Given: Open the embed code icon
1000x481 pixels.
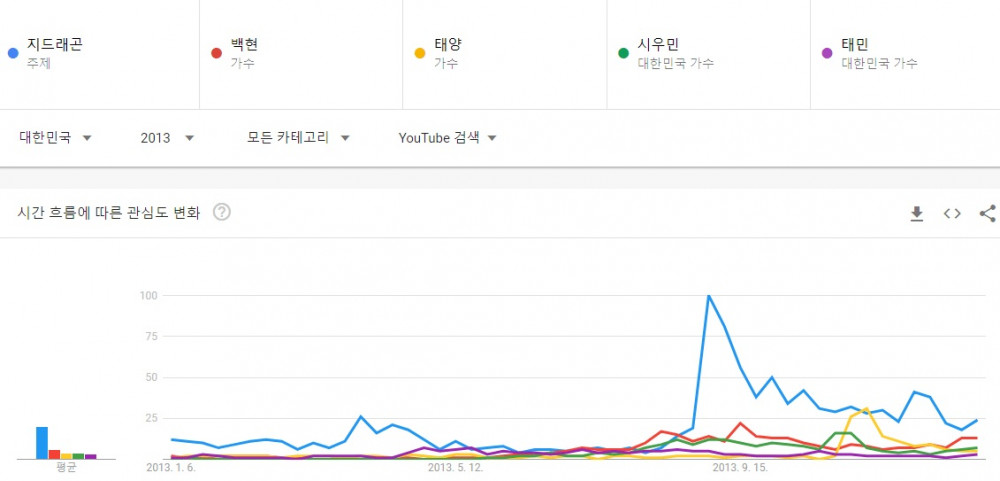Looking at the screenshot, I should (x=952, y=214).
